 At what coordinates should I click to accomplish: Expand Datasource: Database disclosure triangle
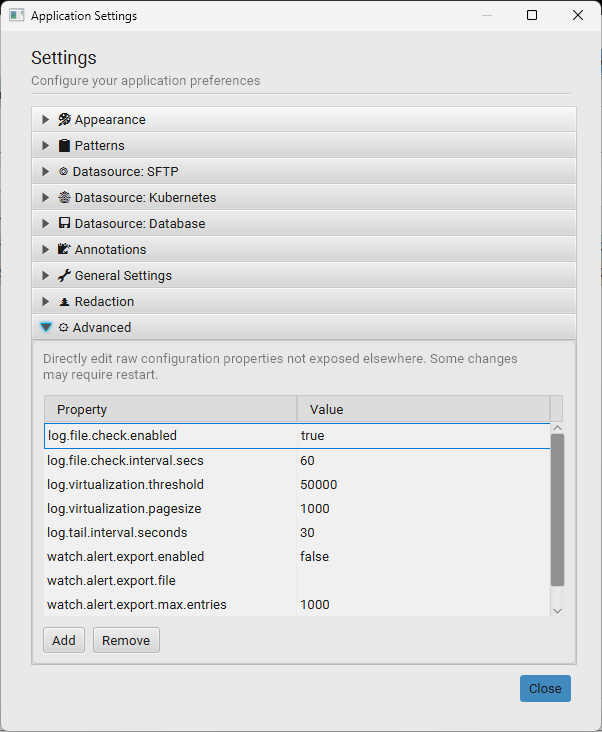click(45, 224)
